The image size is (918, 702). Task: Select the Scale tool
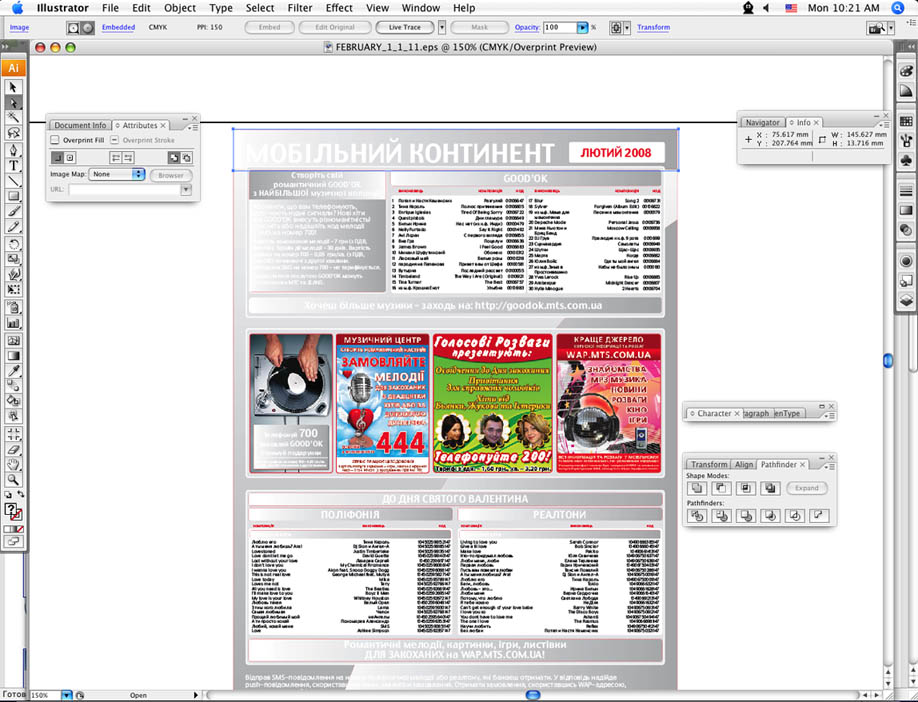[x=13, y=259]
